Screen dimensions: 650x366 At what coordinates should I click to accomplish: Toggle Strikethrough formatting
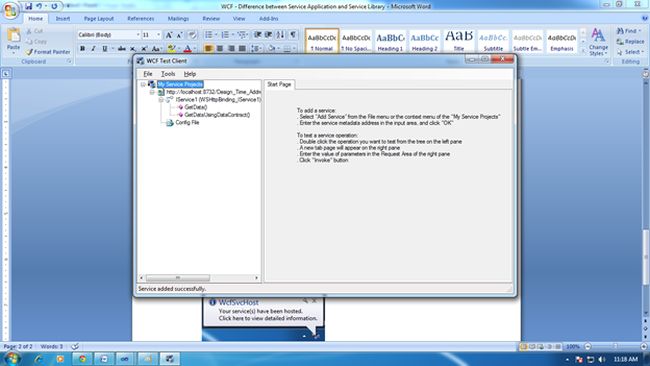pos(121,48)
